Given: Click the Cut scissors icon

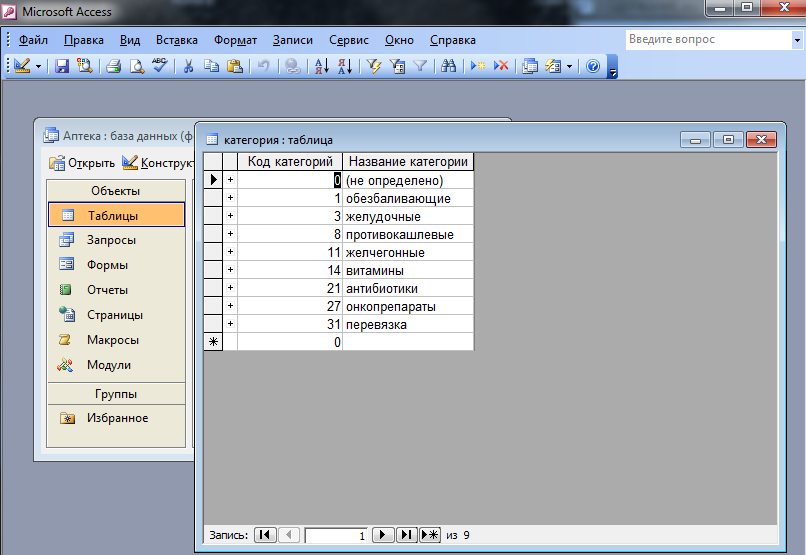Looking at the screenshot, I should coord(189,66).
